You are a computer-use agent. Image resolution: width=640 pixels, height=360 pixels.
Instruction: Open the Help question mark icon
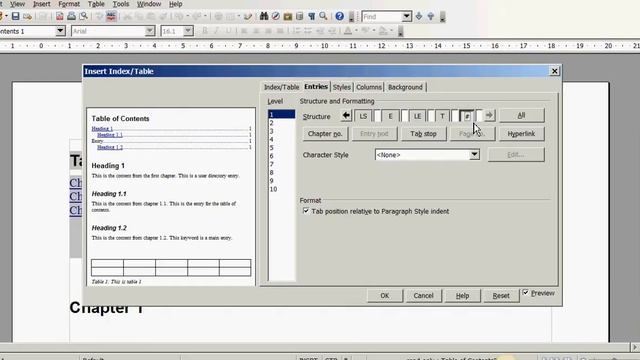pos(340,16)
